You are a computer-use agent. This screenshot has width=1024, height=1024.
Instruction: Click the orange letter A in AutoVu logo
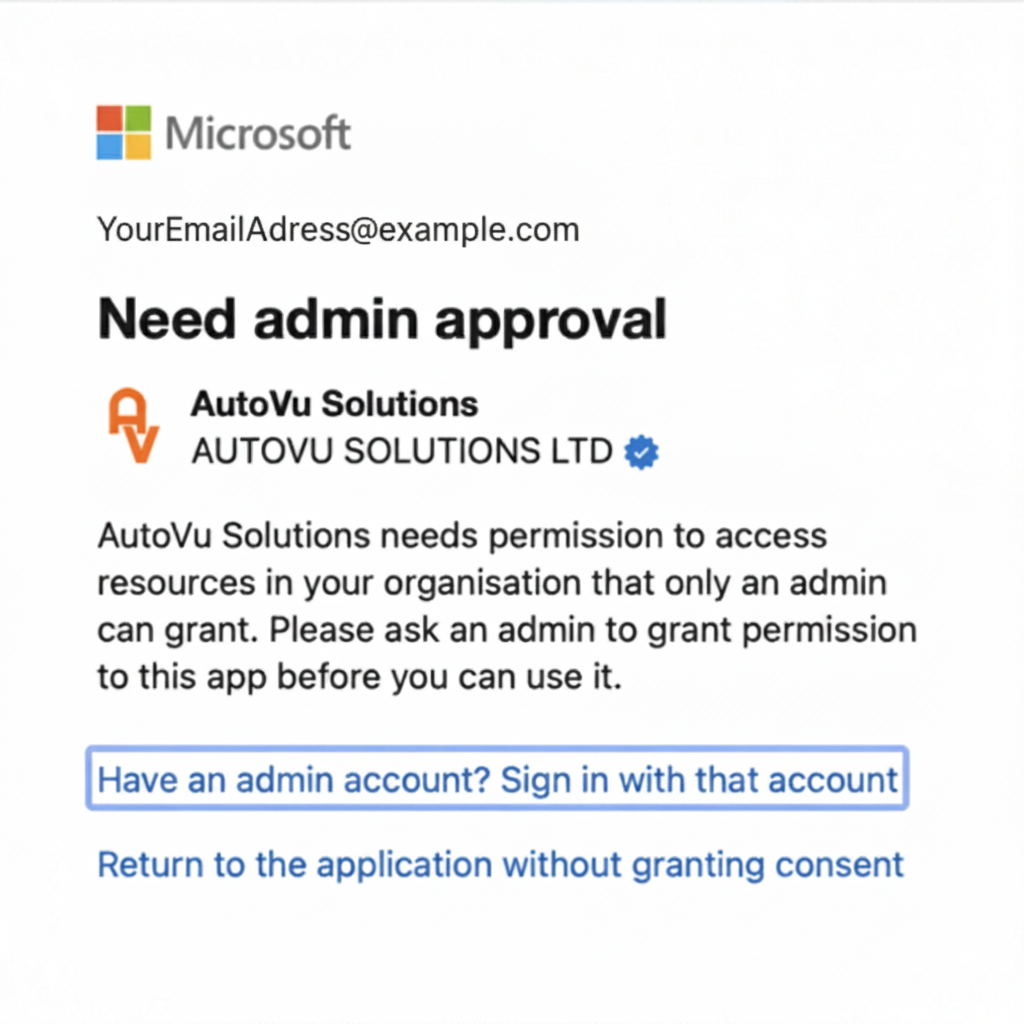(x=127, y=408)
